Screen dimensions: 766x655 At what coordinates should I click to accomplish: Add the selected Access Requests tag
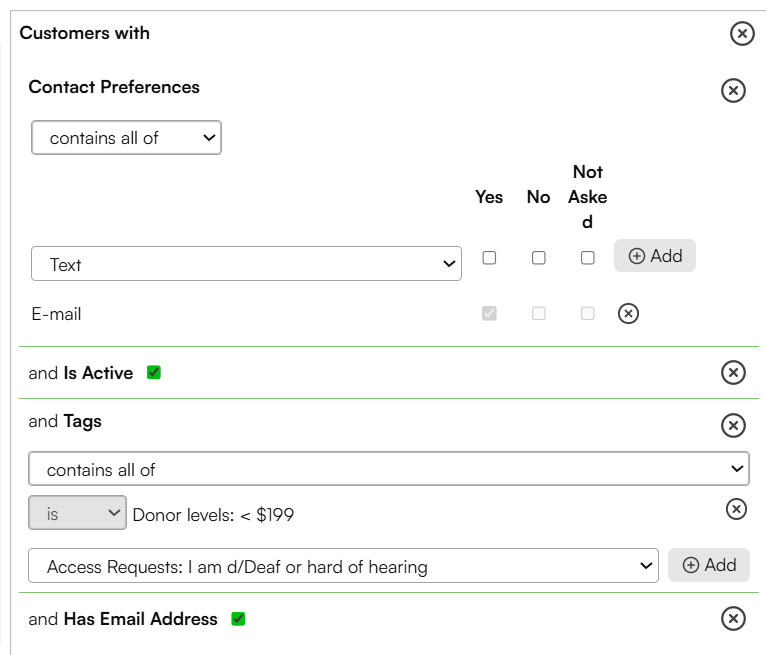coord(709,565)
